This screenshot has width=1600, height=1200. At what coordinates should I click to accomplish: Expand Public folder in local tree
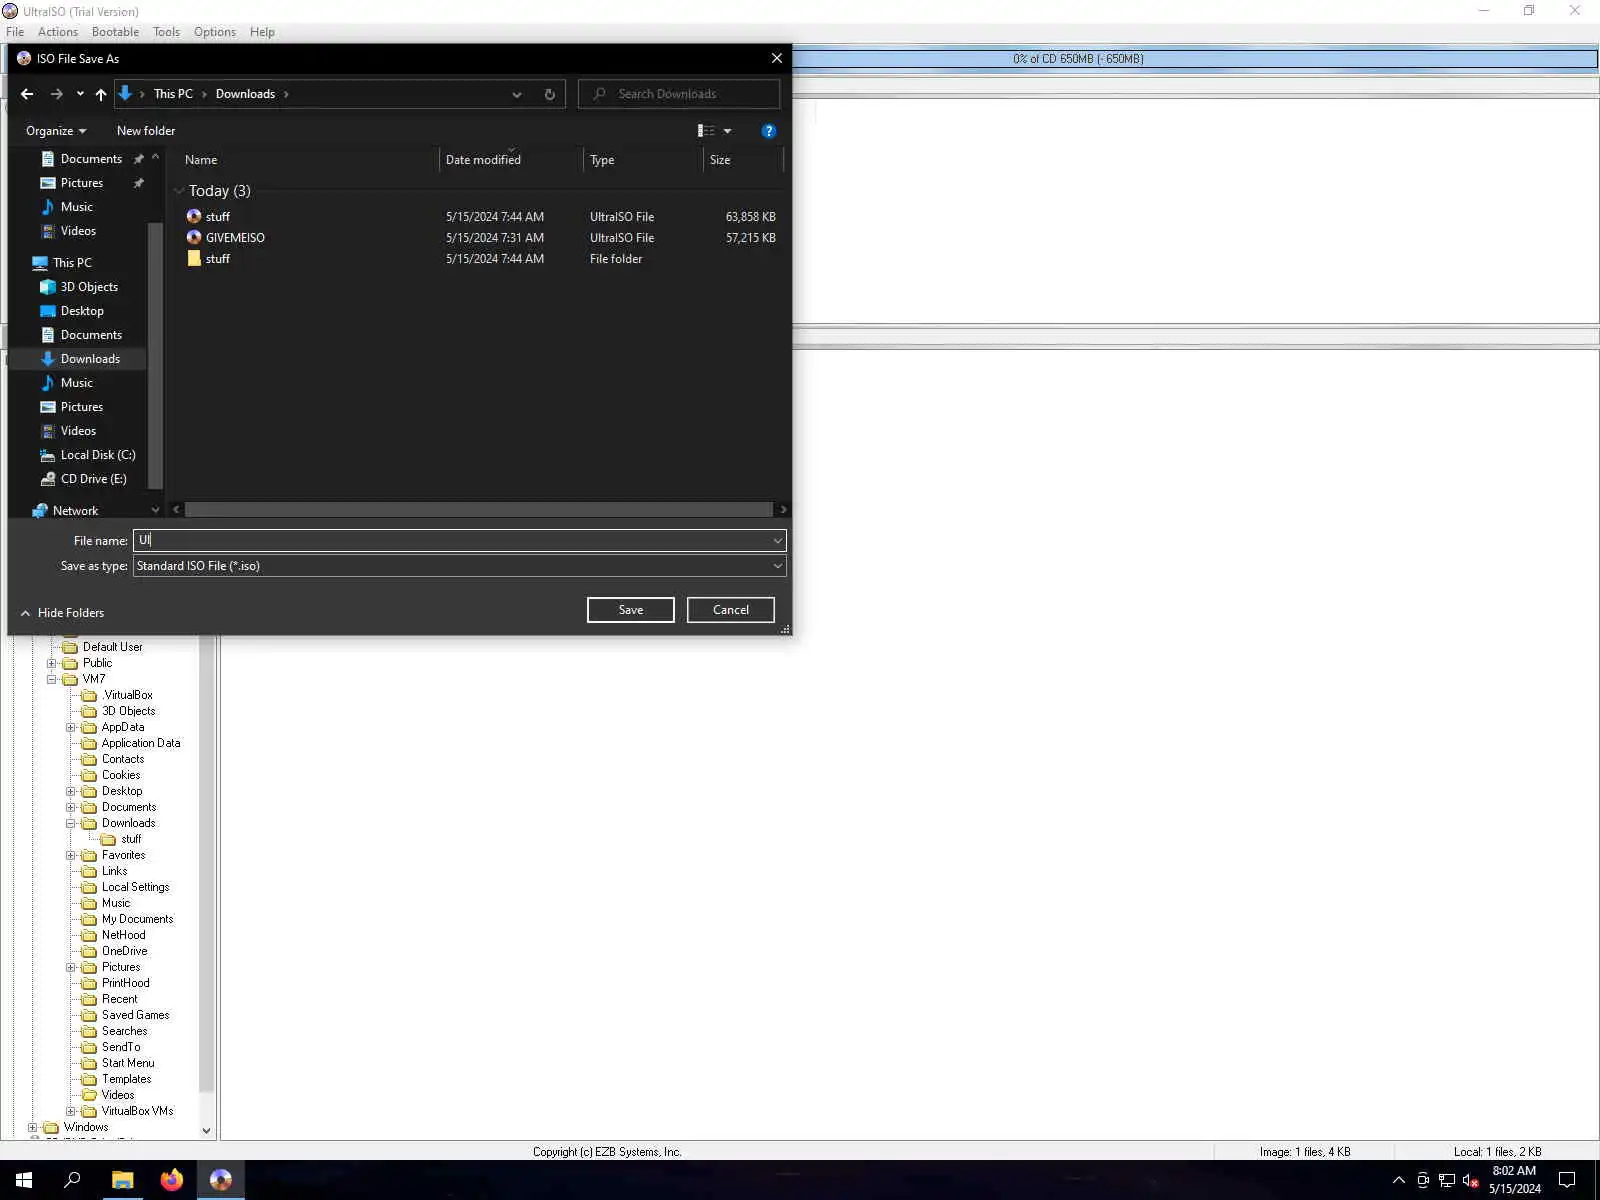click(x=52, y=663)
